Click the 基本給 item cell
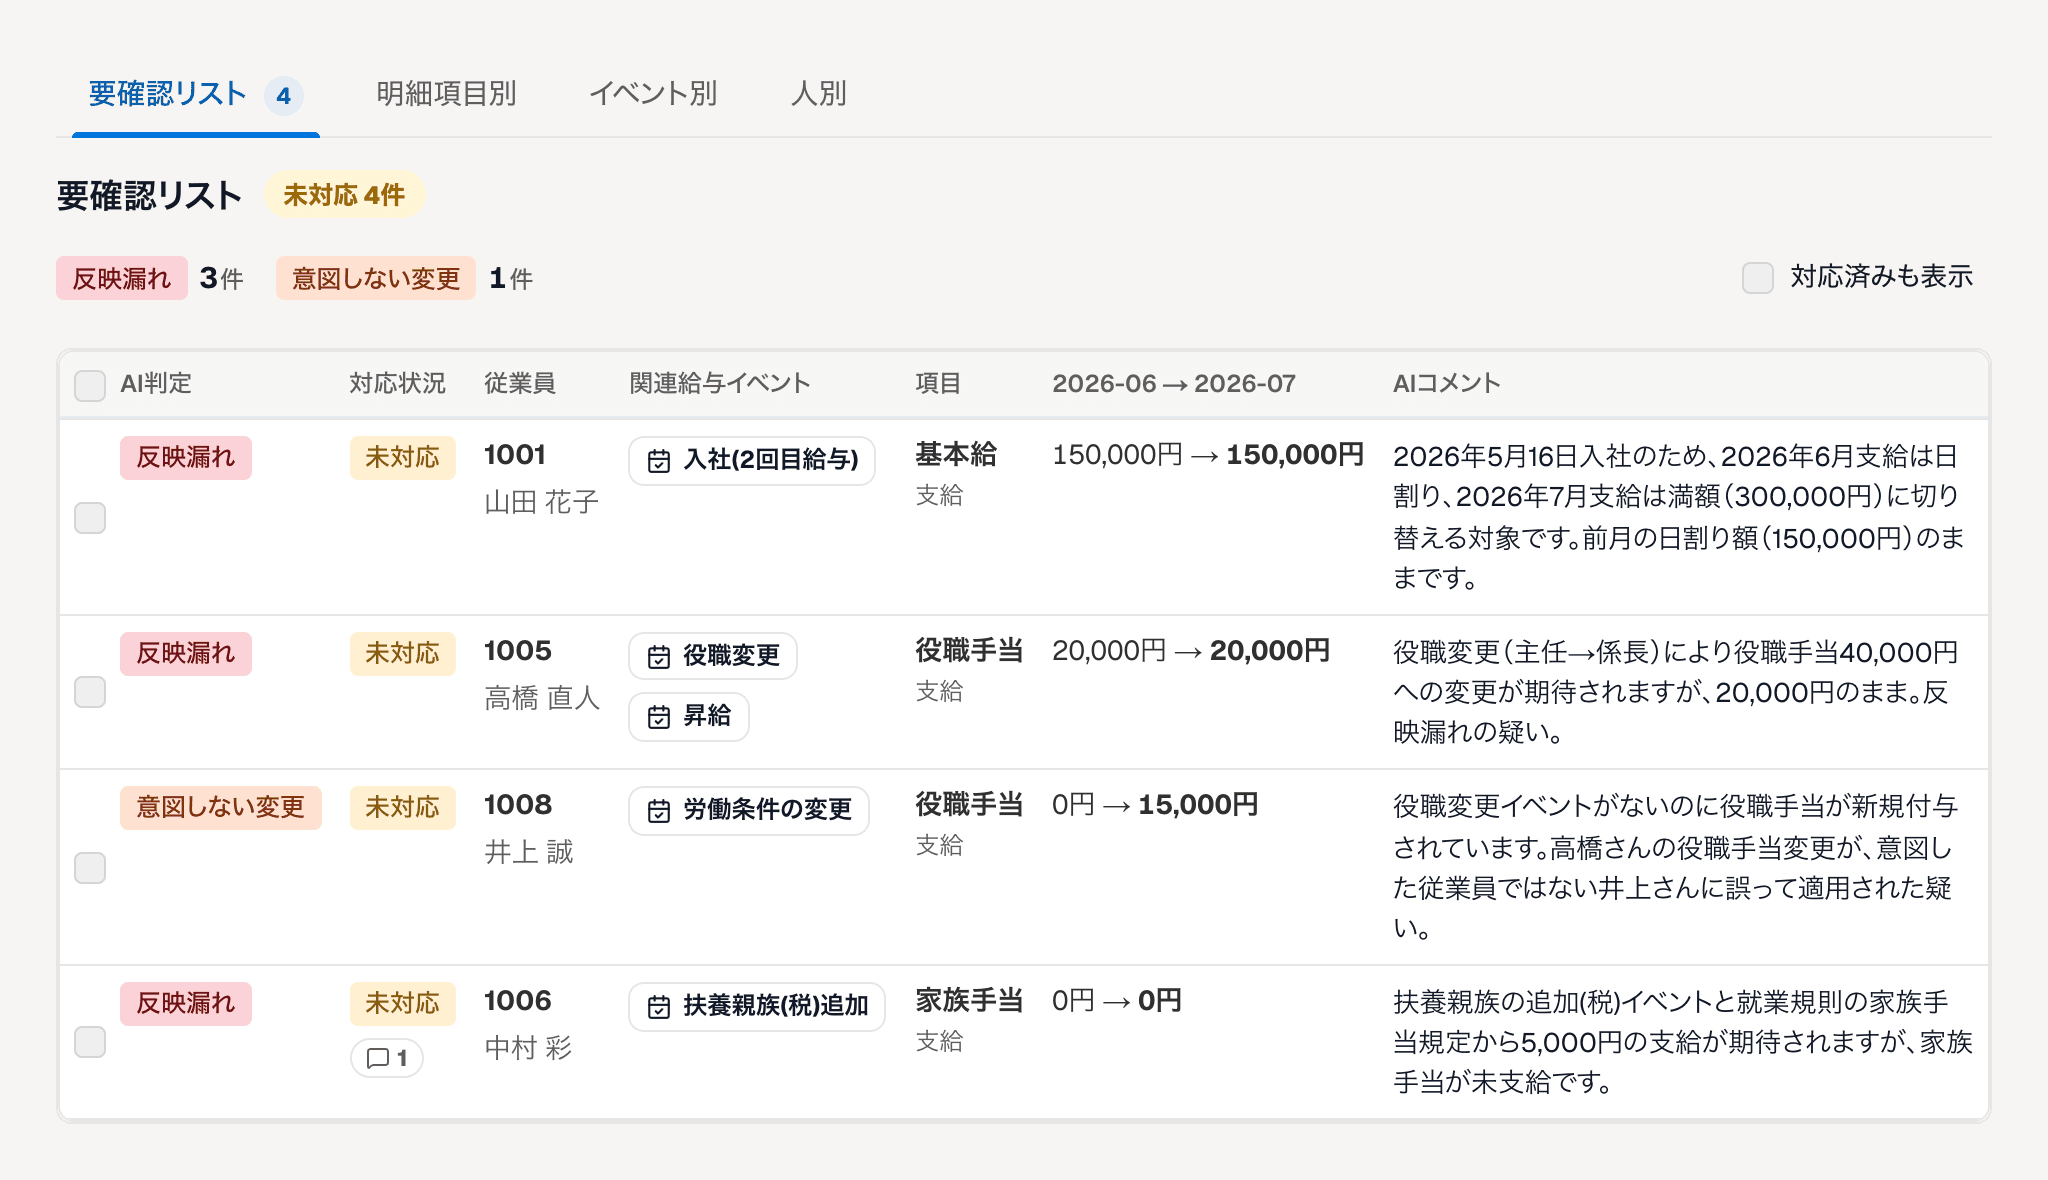This screenshot has height=1180, width=2048. tap(956, 455)
